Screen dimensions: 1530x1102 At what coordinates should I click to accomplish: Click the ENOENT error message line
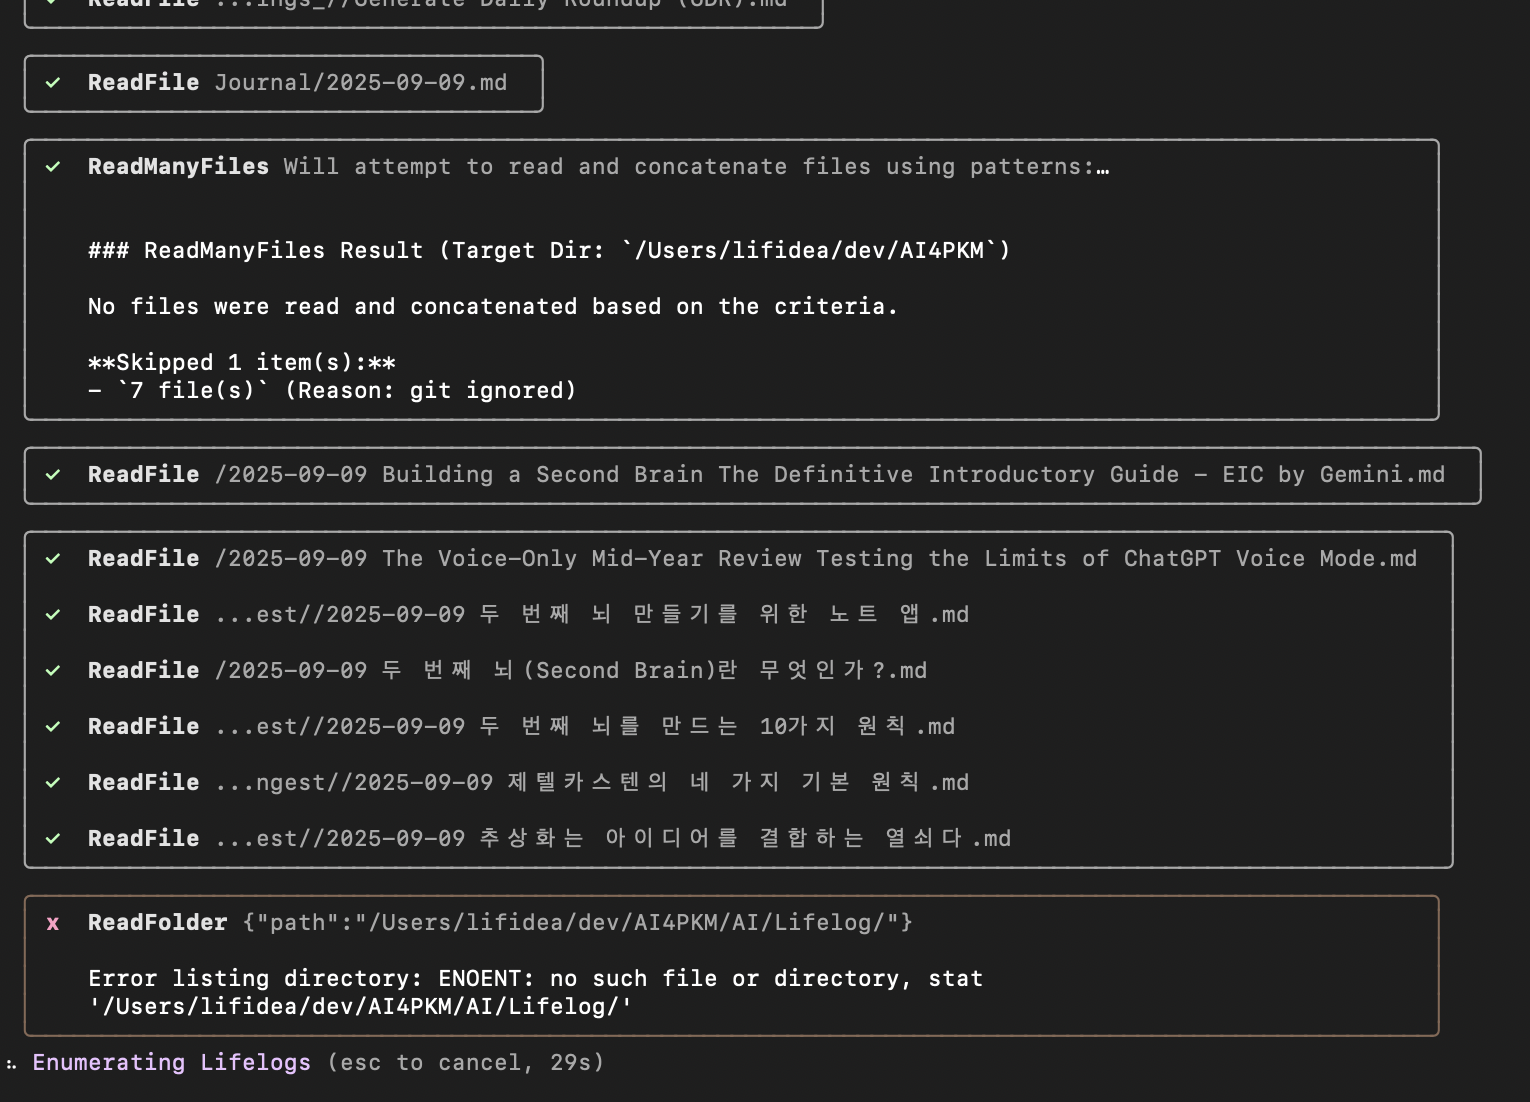(x=535, y=979)
